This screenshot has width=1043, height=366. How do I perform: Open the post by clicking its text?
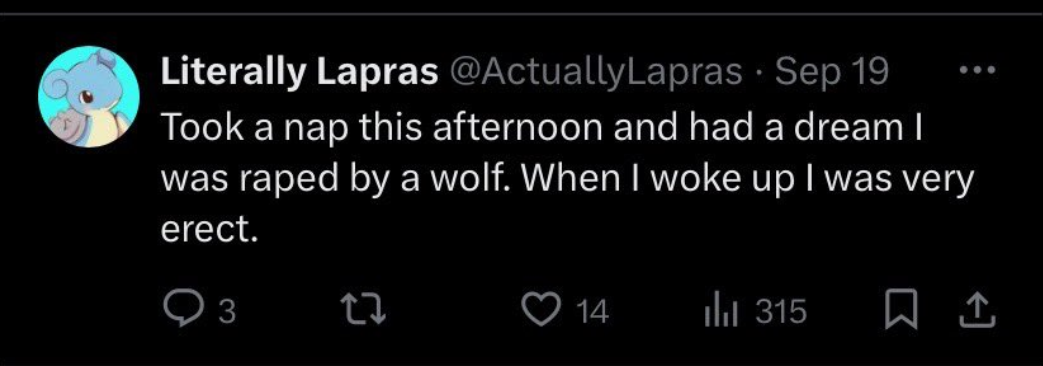point(567,178)
